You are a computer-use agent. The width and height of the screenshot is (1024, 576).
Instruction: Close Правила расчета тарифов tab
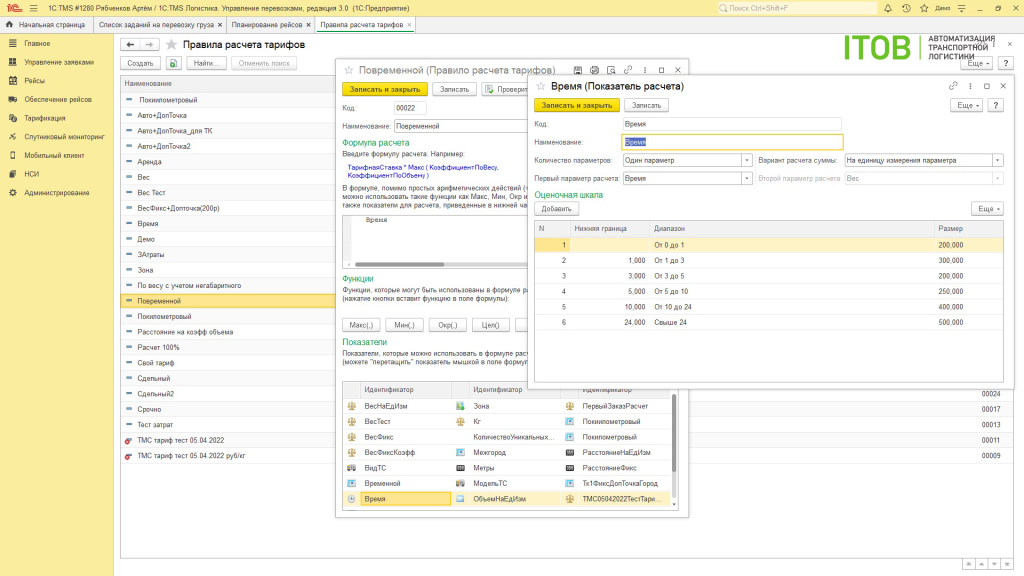409,25
